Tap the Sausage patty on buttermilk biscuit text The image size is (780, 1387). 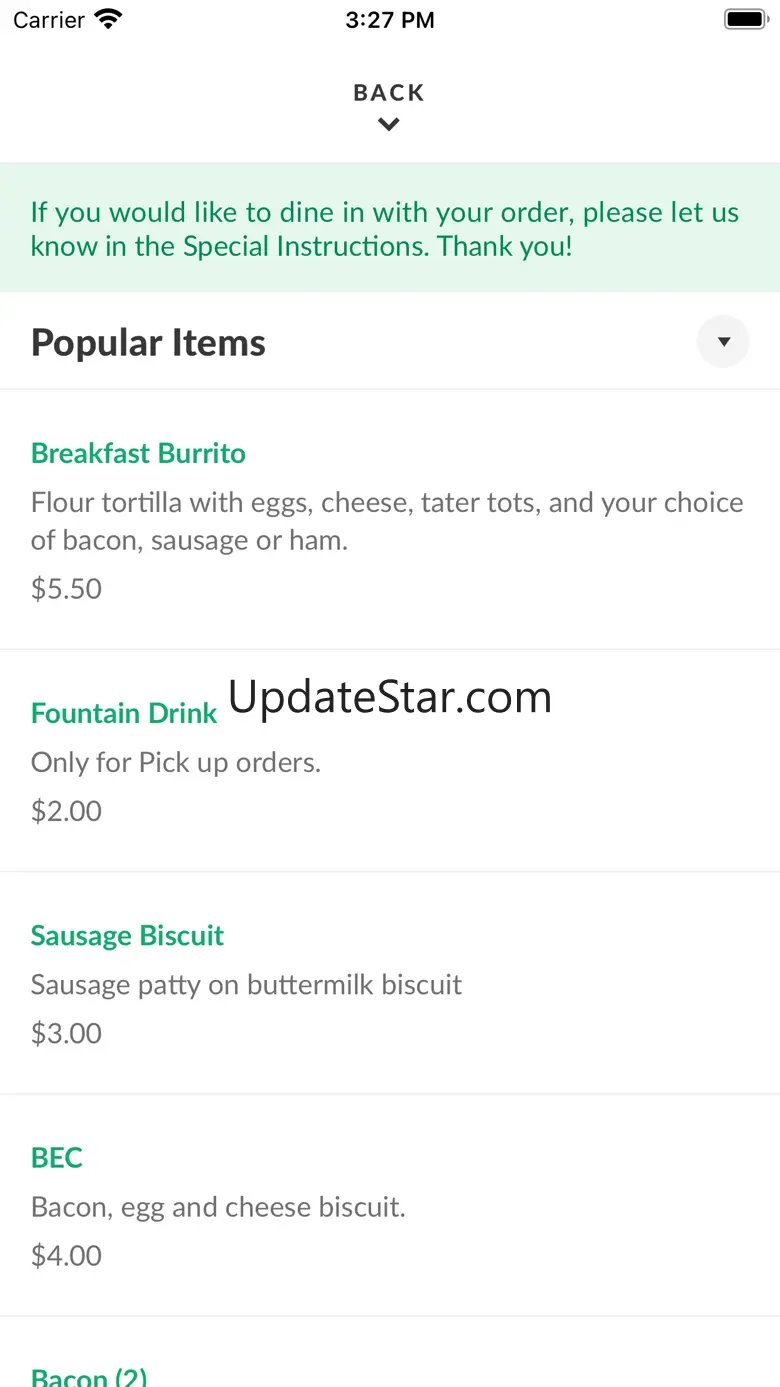[246, 984]
